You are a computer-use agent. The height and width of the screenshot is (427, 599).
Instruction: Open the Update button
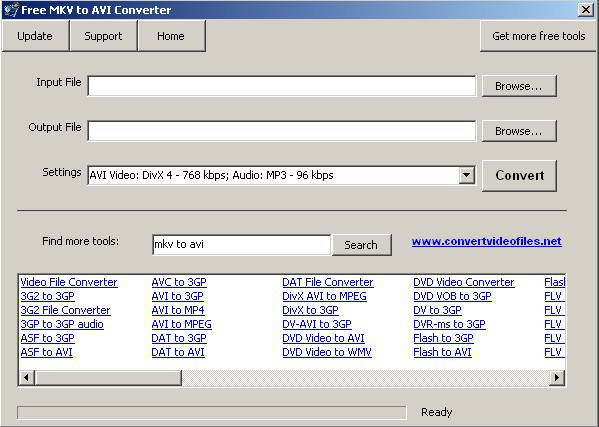(35, 36)
